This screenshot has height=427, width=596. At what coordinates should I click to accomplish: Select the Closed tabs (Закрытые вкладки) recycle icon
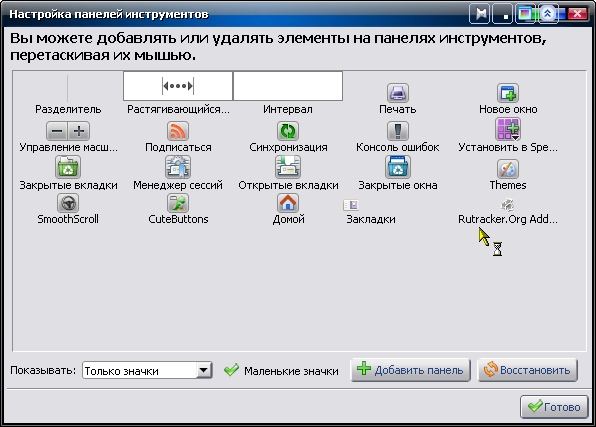pyautogui.click(x=68, y=167)
